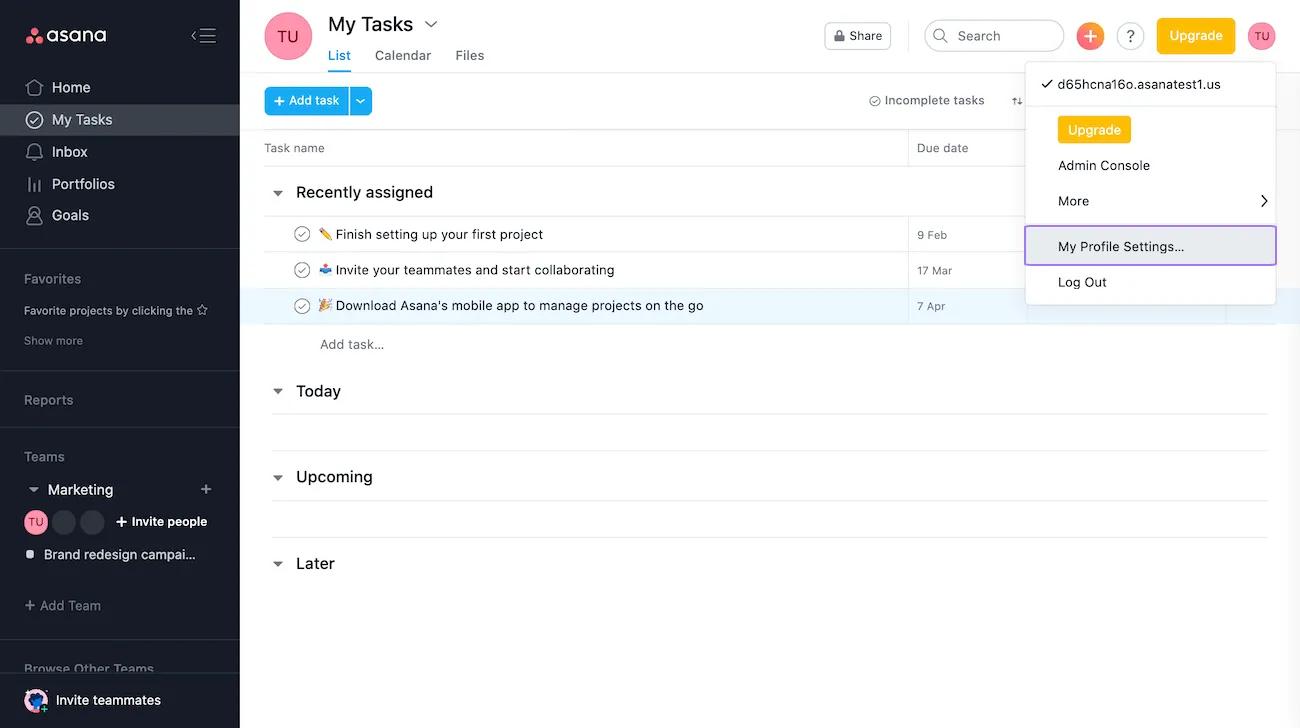This screenshot has width=1300, height=728.
Task: Open the dropdown arrow beside Add task
Action: pyautogui.click(x=360, y=101)
